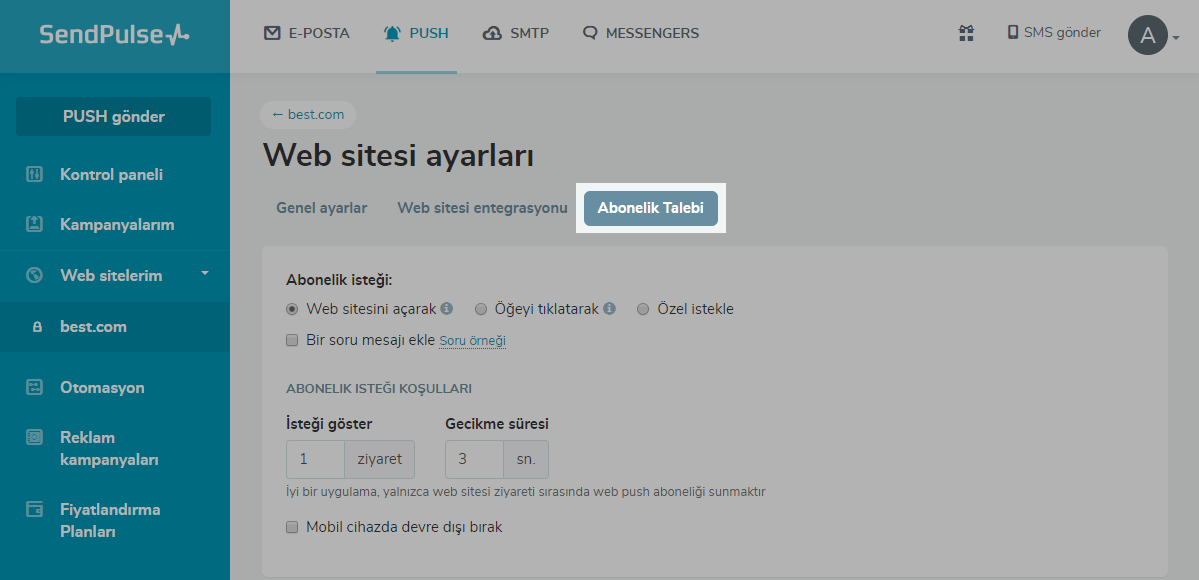
Task: Click SMS gönder link
Action: pyautogui.click(x=1054, y=32)
